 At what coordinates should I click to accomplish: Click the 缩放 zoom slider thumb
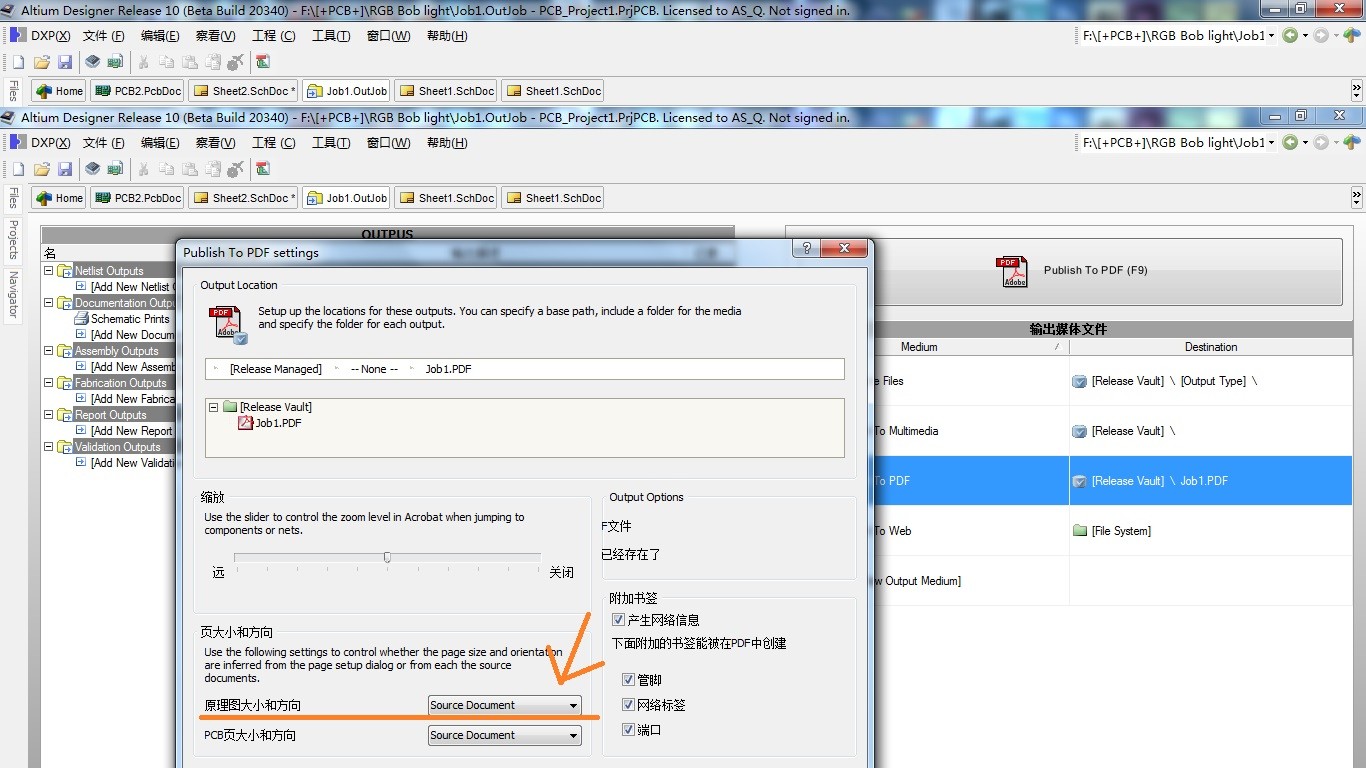coord(387,557)
